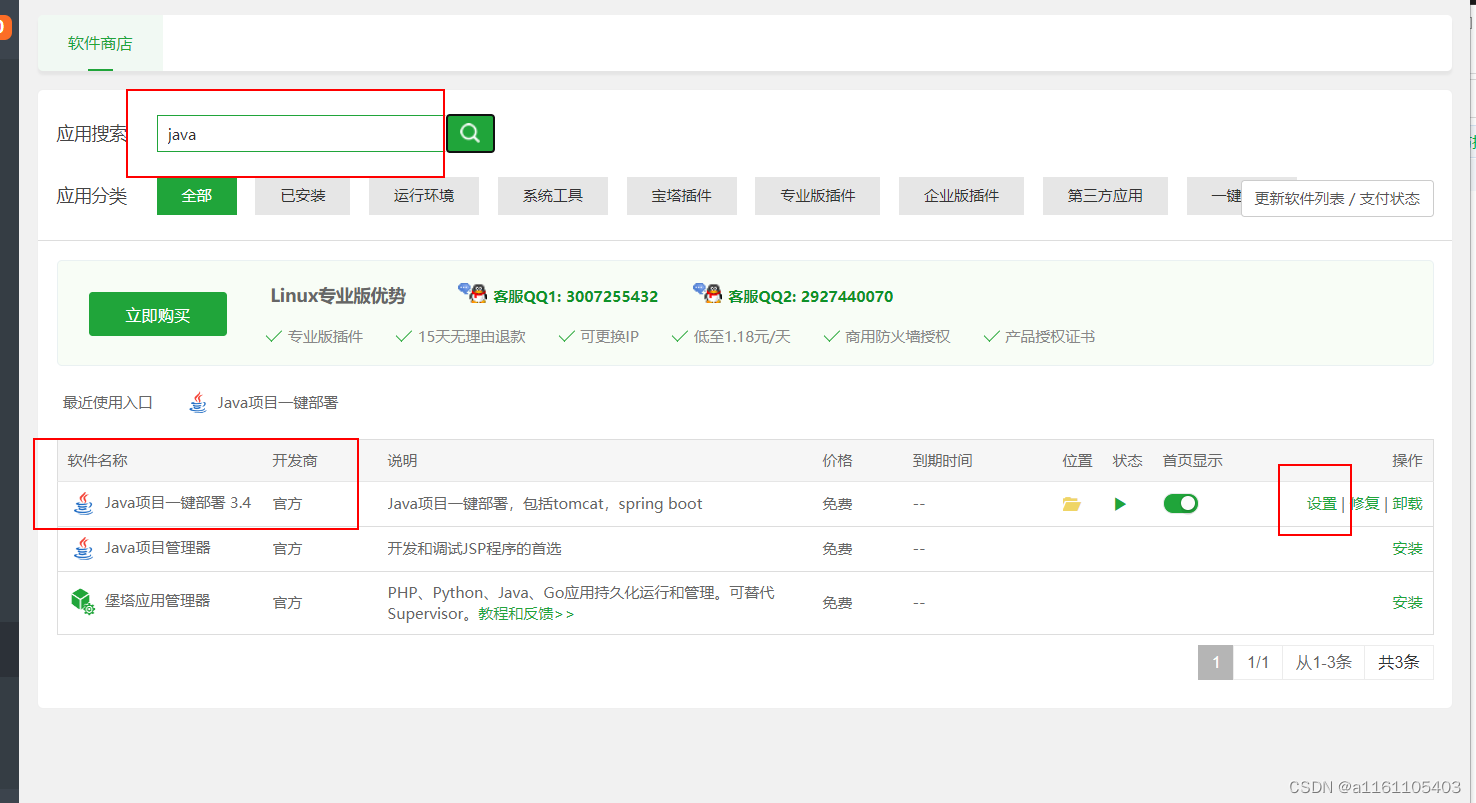
Task: Filter by 宝塔插件 category
Action: 682,196
